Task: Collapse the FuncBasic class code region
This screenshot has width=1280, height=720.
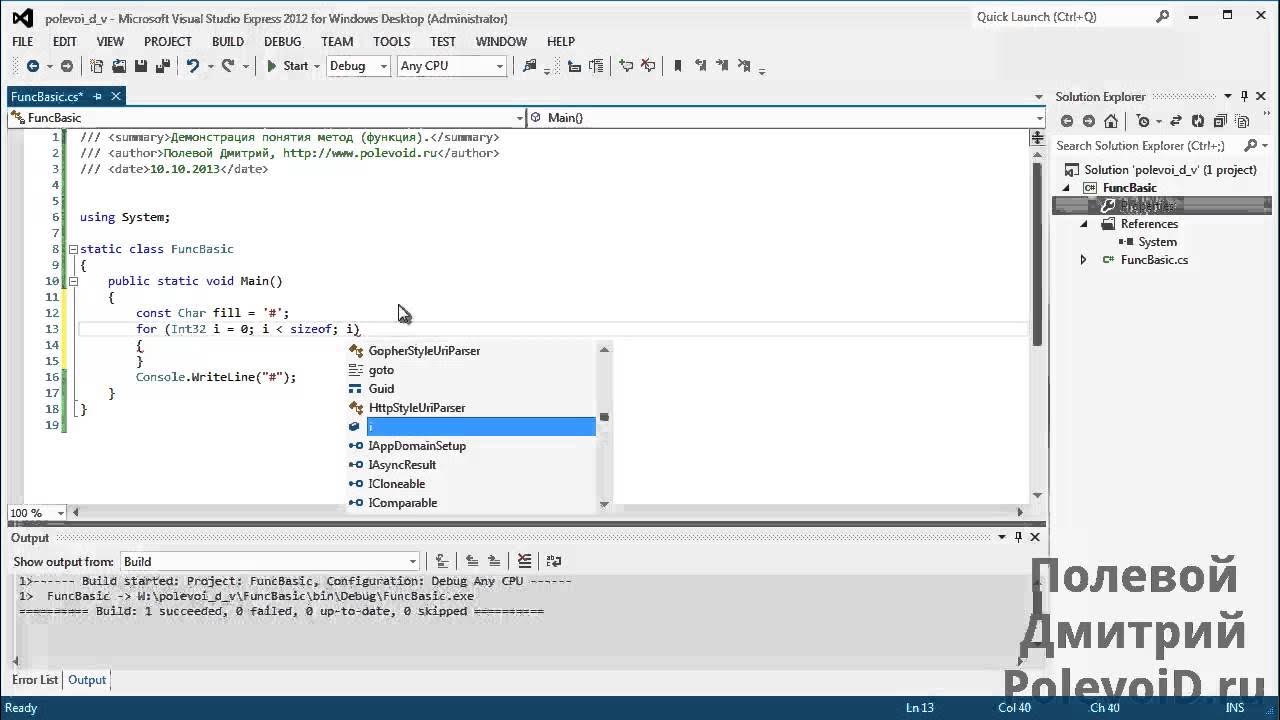Action: 73,249
